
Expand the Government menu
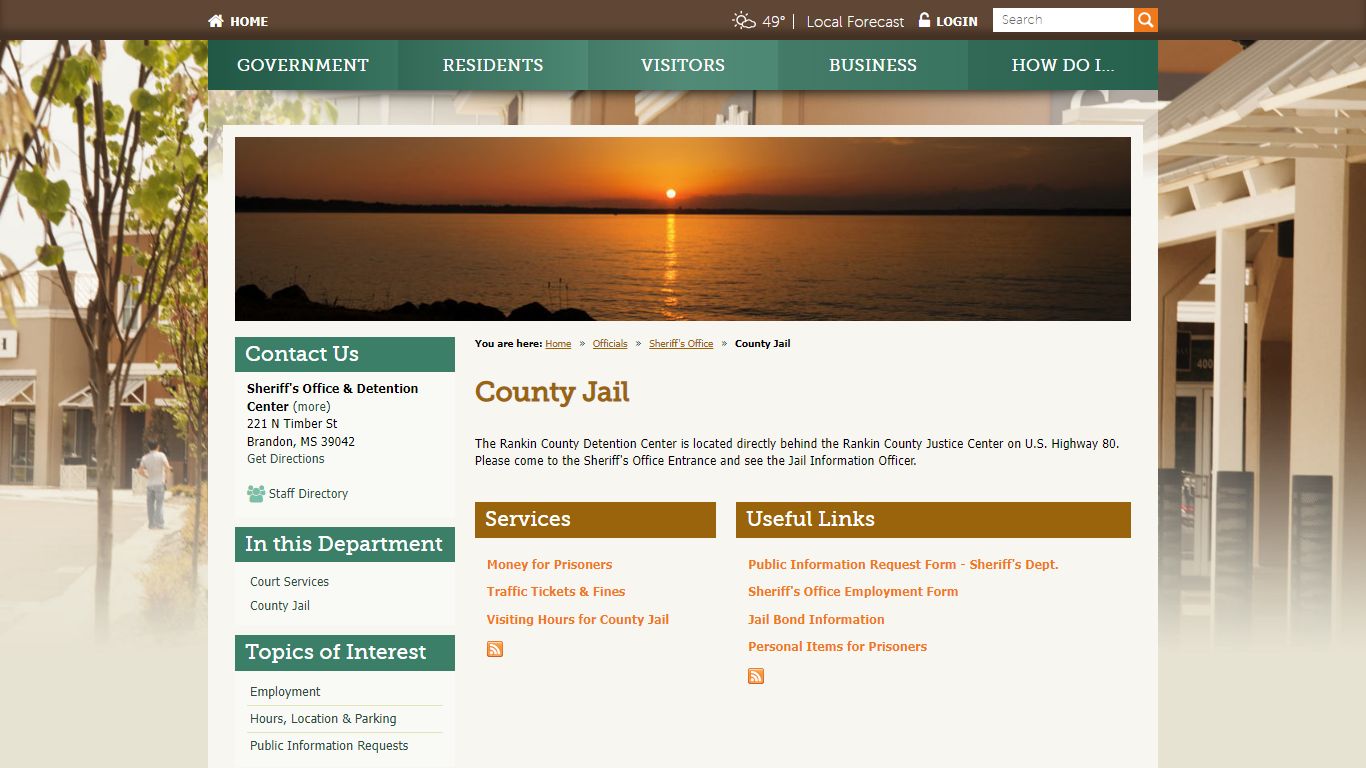[303, 65]
